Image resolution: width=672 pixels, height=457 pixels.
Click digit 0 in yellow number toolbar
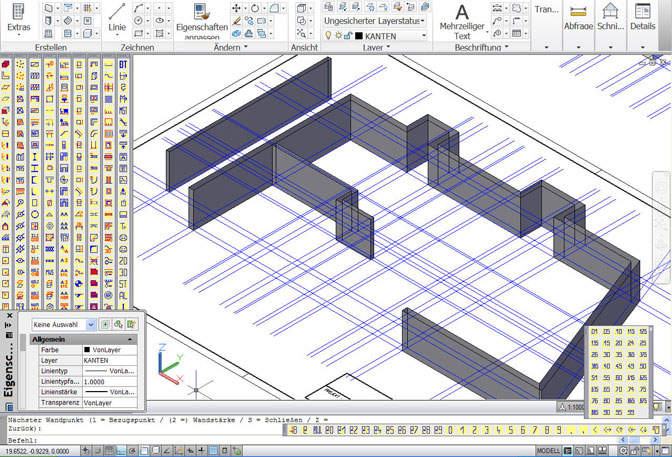(x=450, y=430)
